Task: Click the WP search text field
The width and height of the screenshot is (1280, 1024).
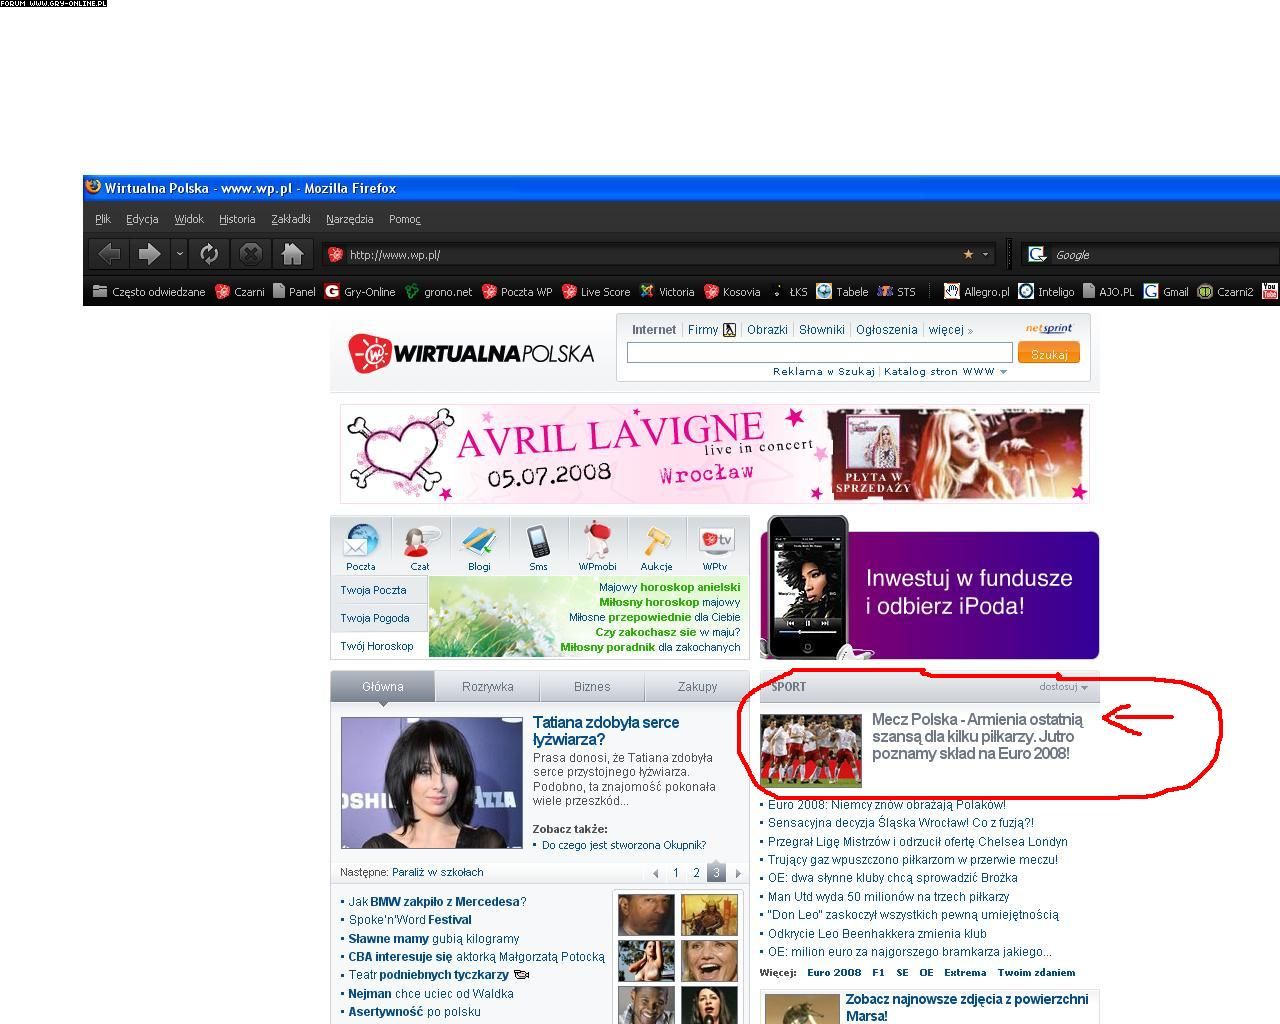Action: (x=819, y=353)
